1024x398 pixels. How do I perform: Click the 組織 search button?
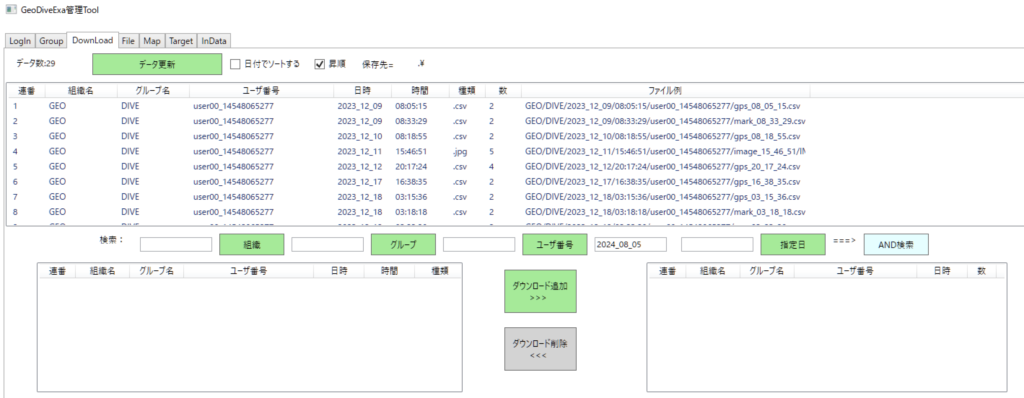coord(251,244)
